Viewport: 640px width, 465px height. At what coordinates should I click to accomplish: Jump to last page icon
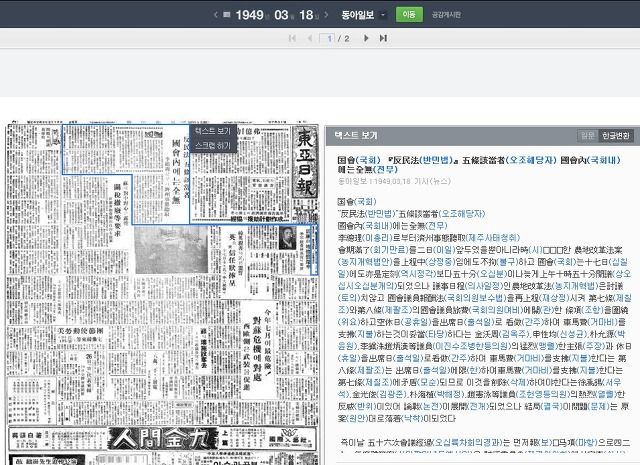383,38
